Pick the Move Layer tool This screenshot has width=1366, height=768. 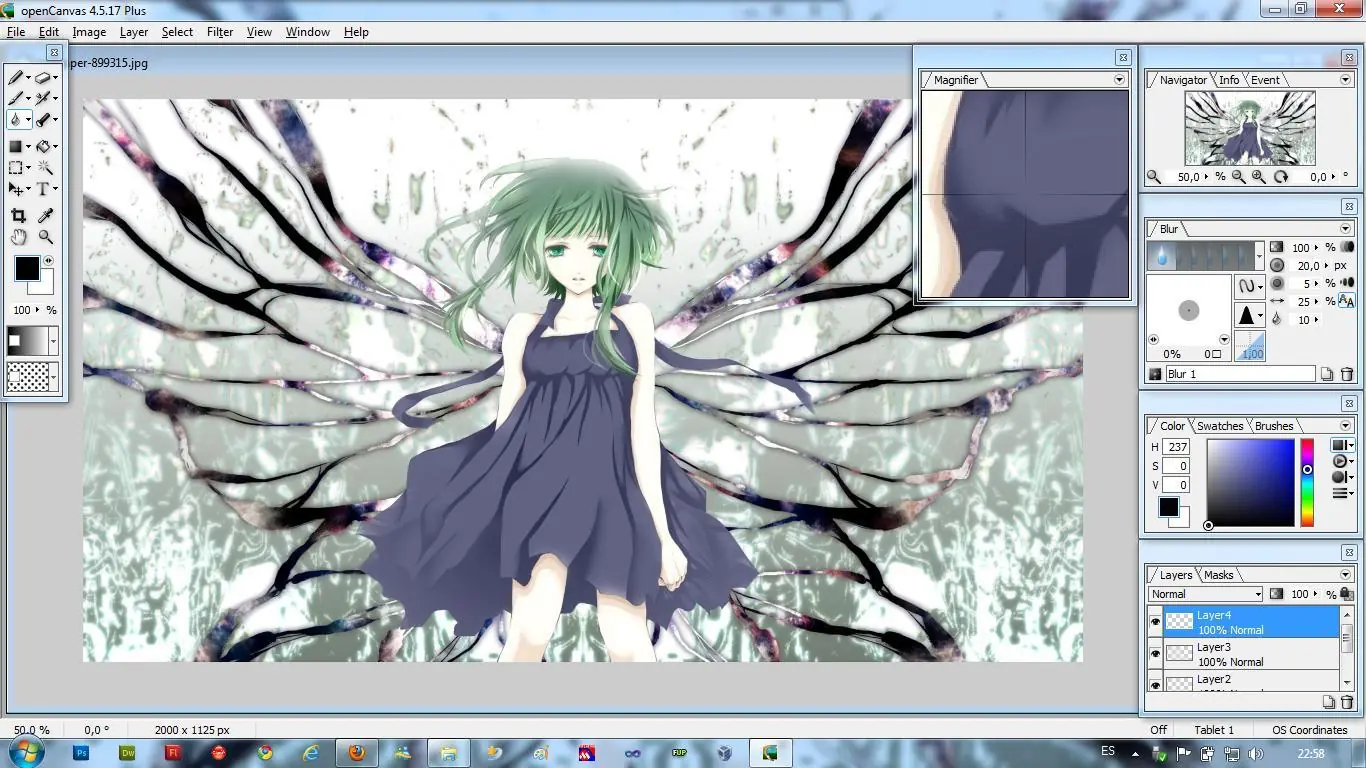[16, 189]
